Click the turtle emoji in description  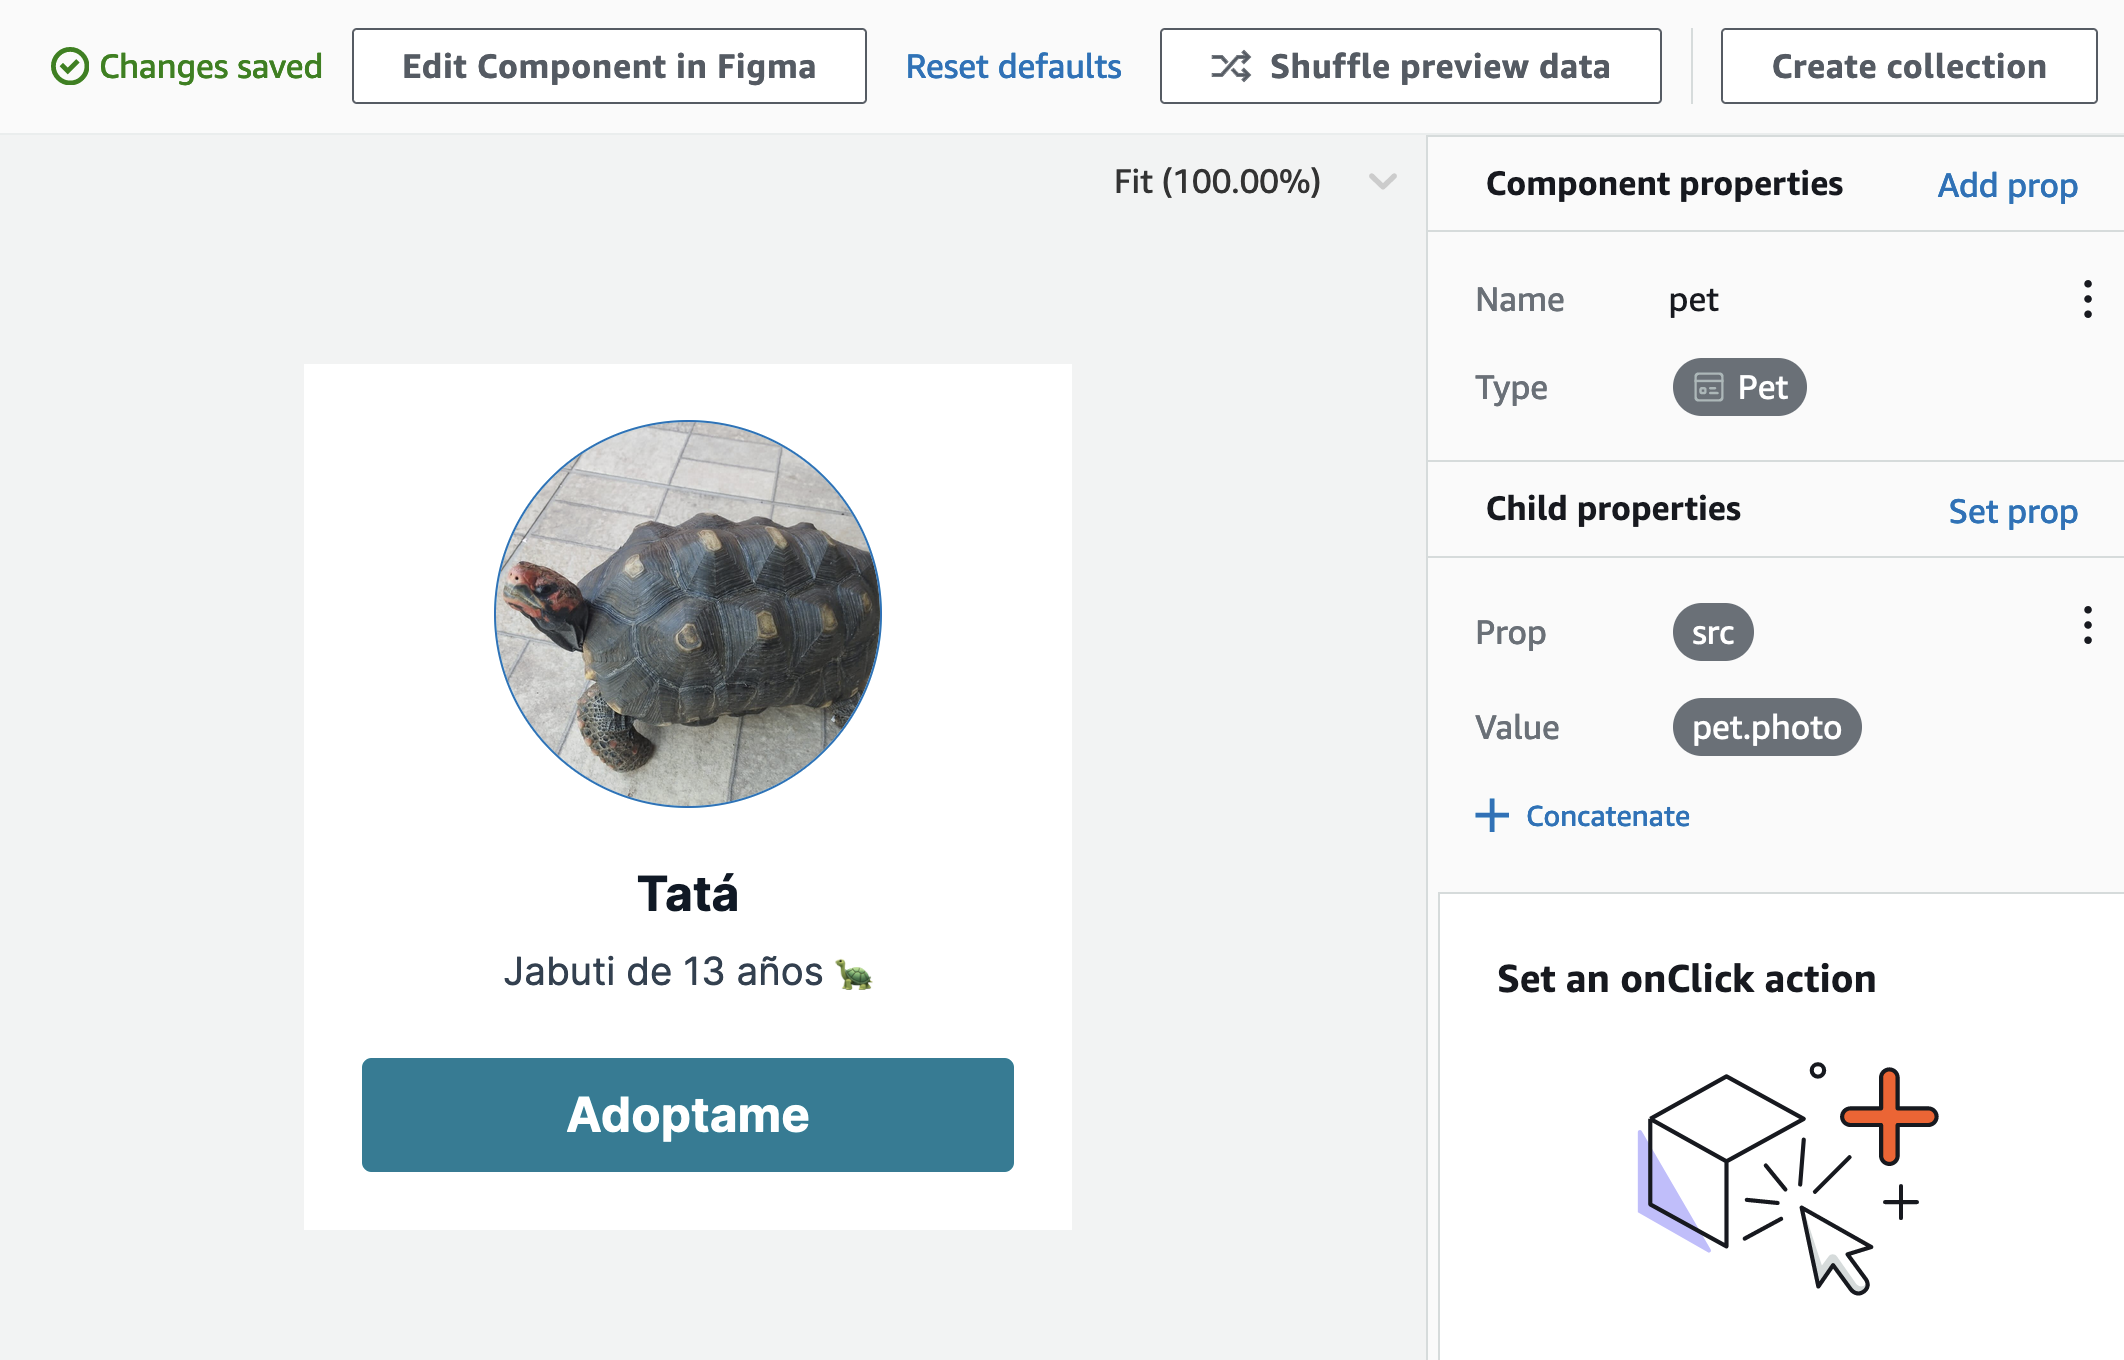(854, 973)
